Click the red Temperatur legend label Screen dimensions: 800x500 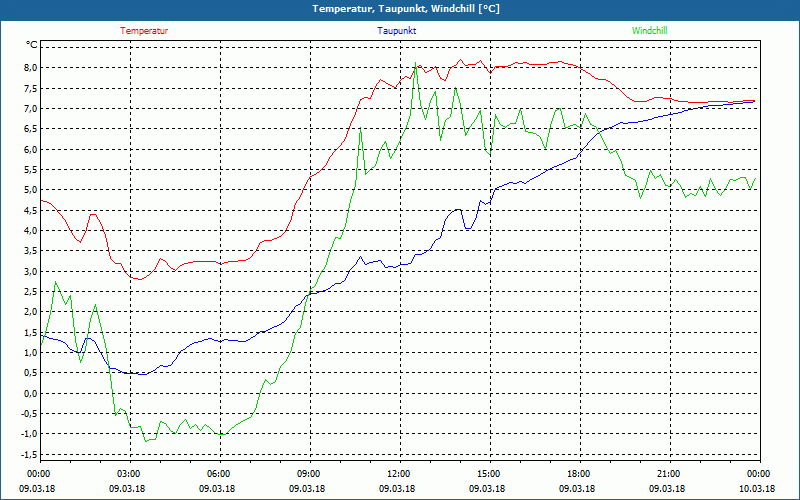144,31
